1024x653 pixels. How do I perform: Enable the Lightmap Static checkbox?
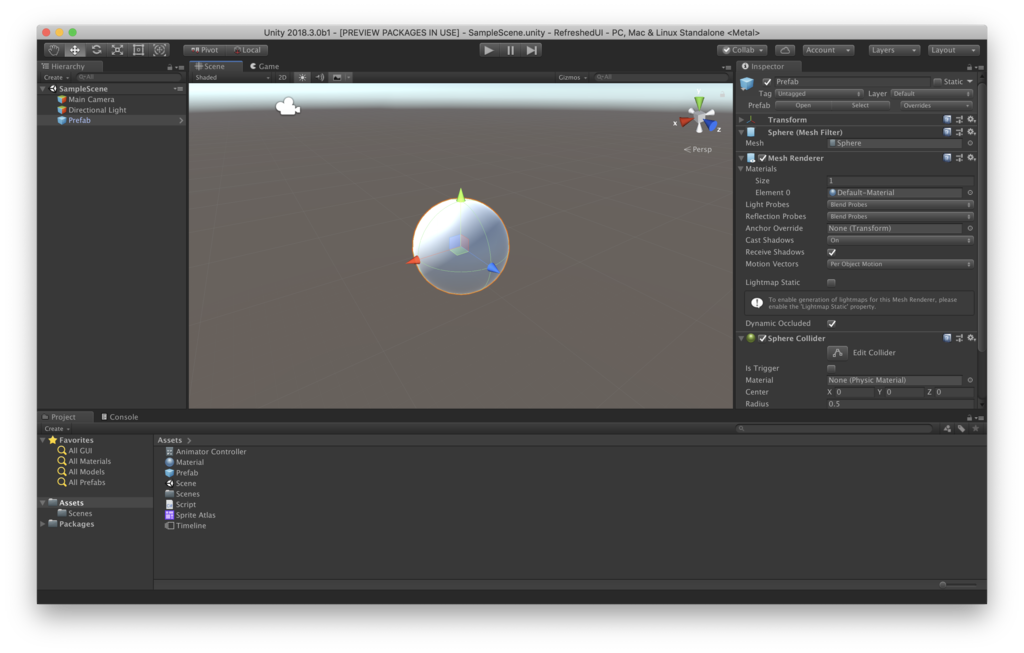831,282
